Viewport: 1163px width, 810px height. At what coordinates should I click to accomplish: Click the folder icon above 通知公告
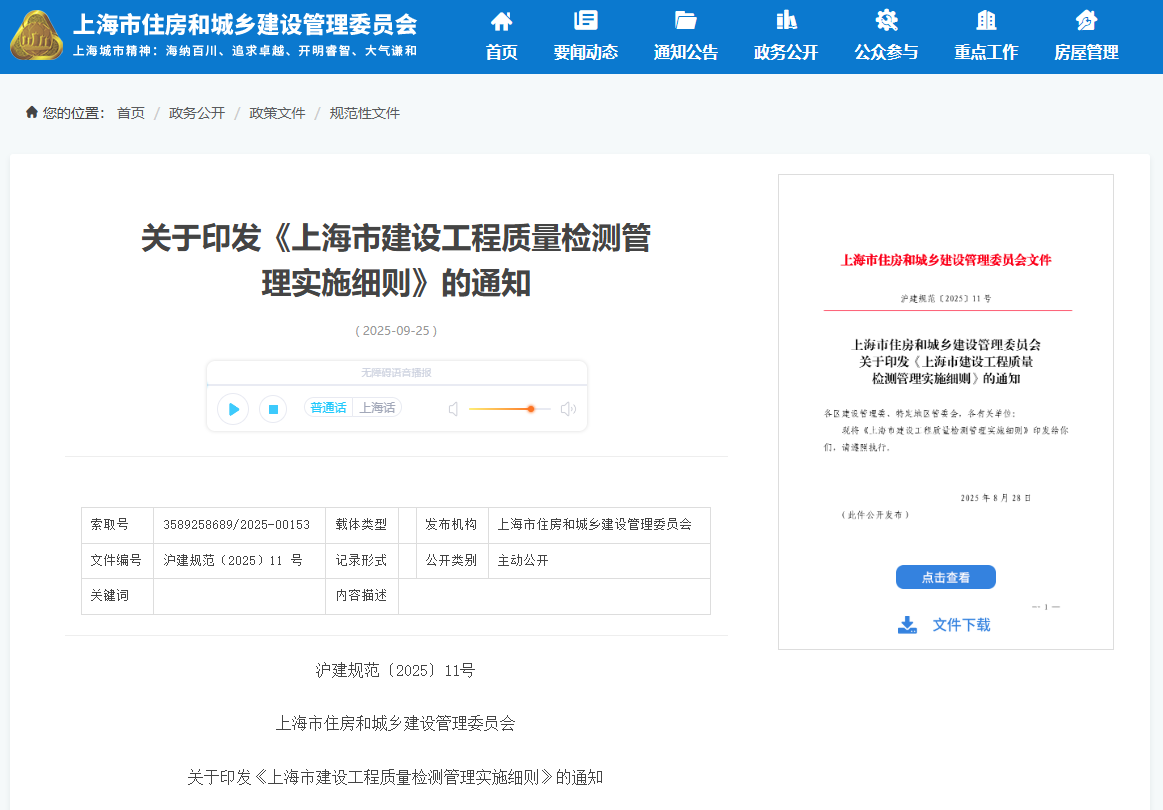pyautogui.click(x=685, y=21)
